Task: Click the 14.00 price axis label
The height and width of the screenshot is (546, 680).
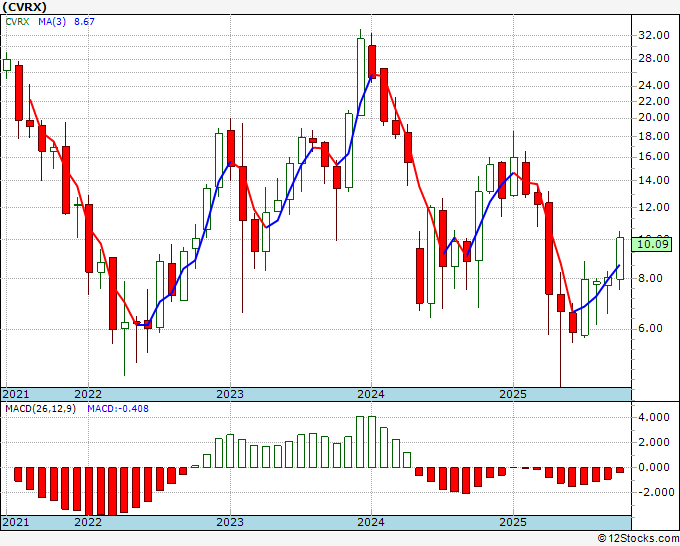Action: coord(654,180)
